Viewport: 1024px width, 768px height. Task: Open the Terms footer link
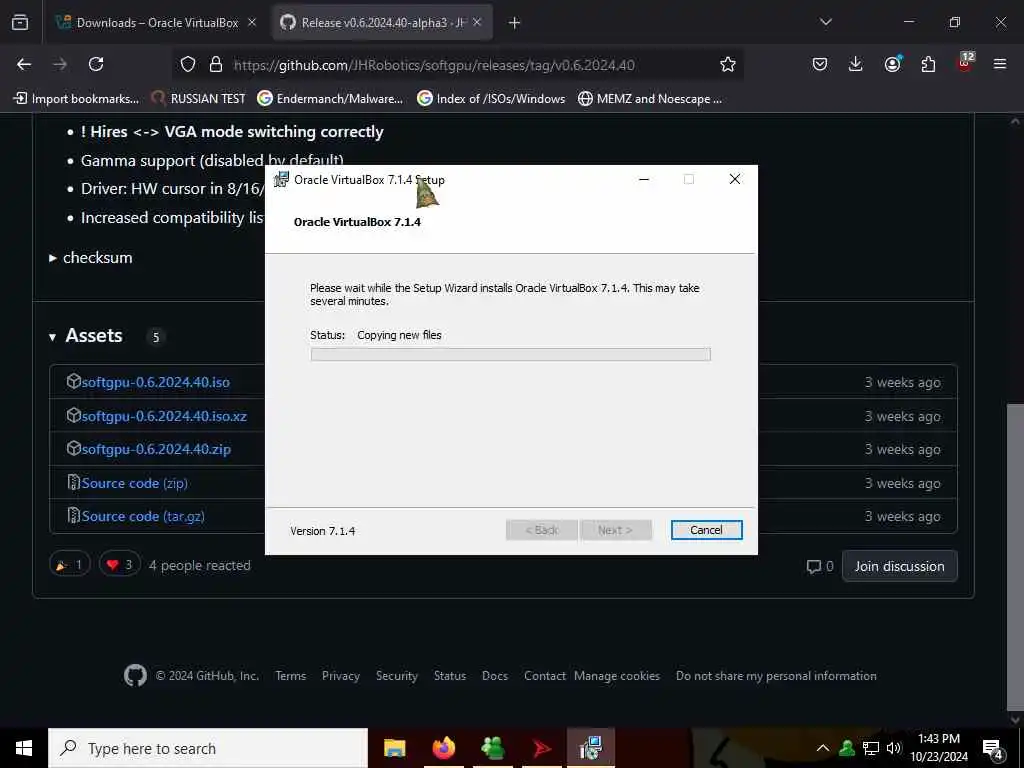[x=291, y=676]
